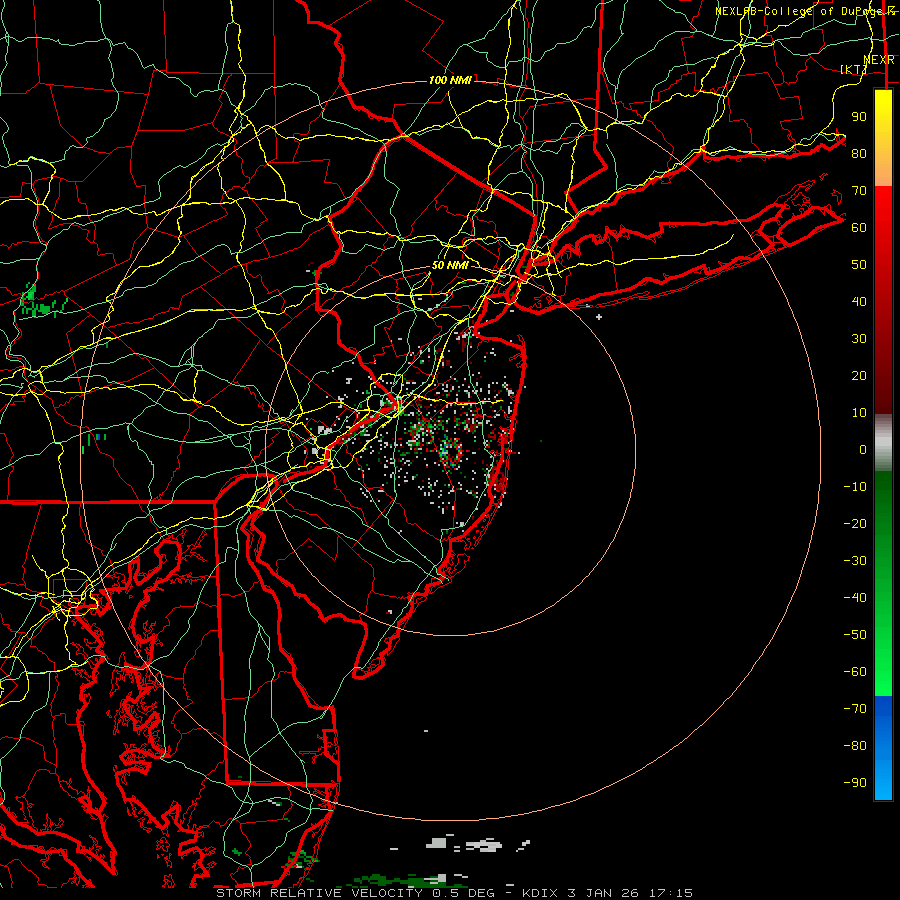Click the -70 value on the scale
The image size is (900, 900).
pyautogui.click(x=855, y=709)
